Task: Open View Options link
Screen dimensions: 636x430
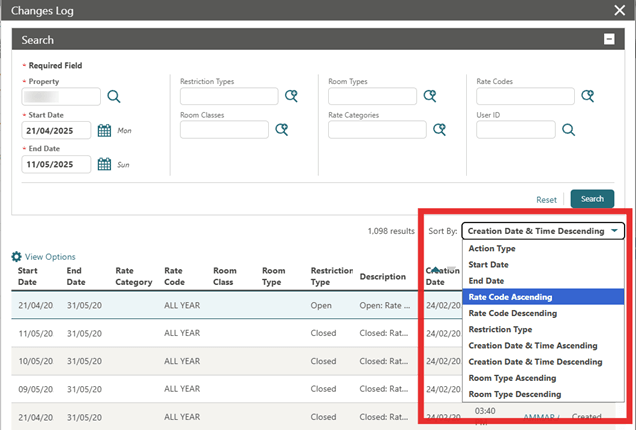Action: [50, 257]
